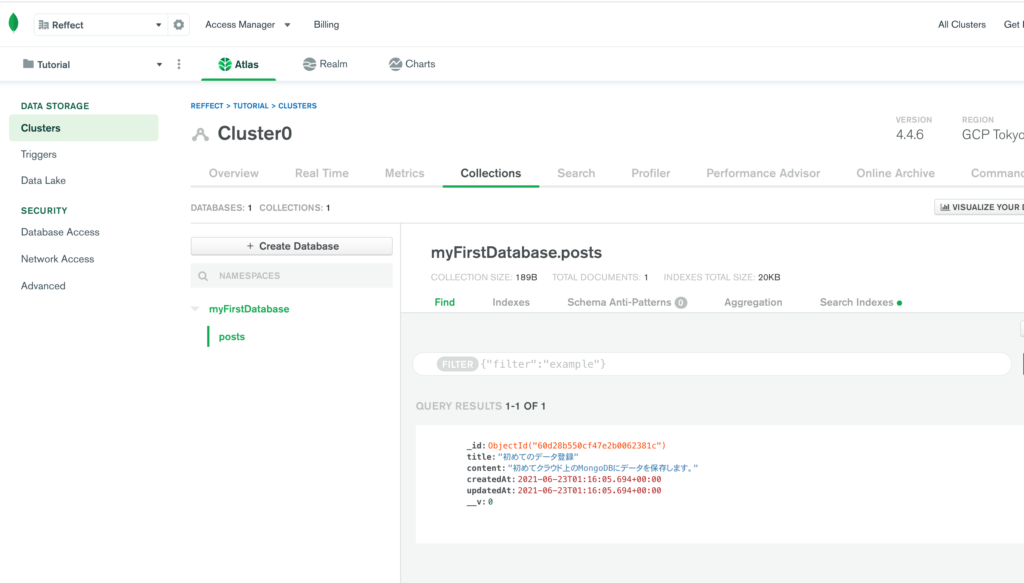Click the Search Indexes green status dot
The height and width of the screenshot is (583, 1024).
click(x=899, y=303)
